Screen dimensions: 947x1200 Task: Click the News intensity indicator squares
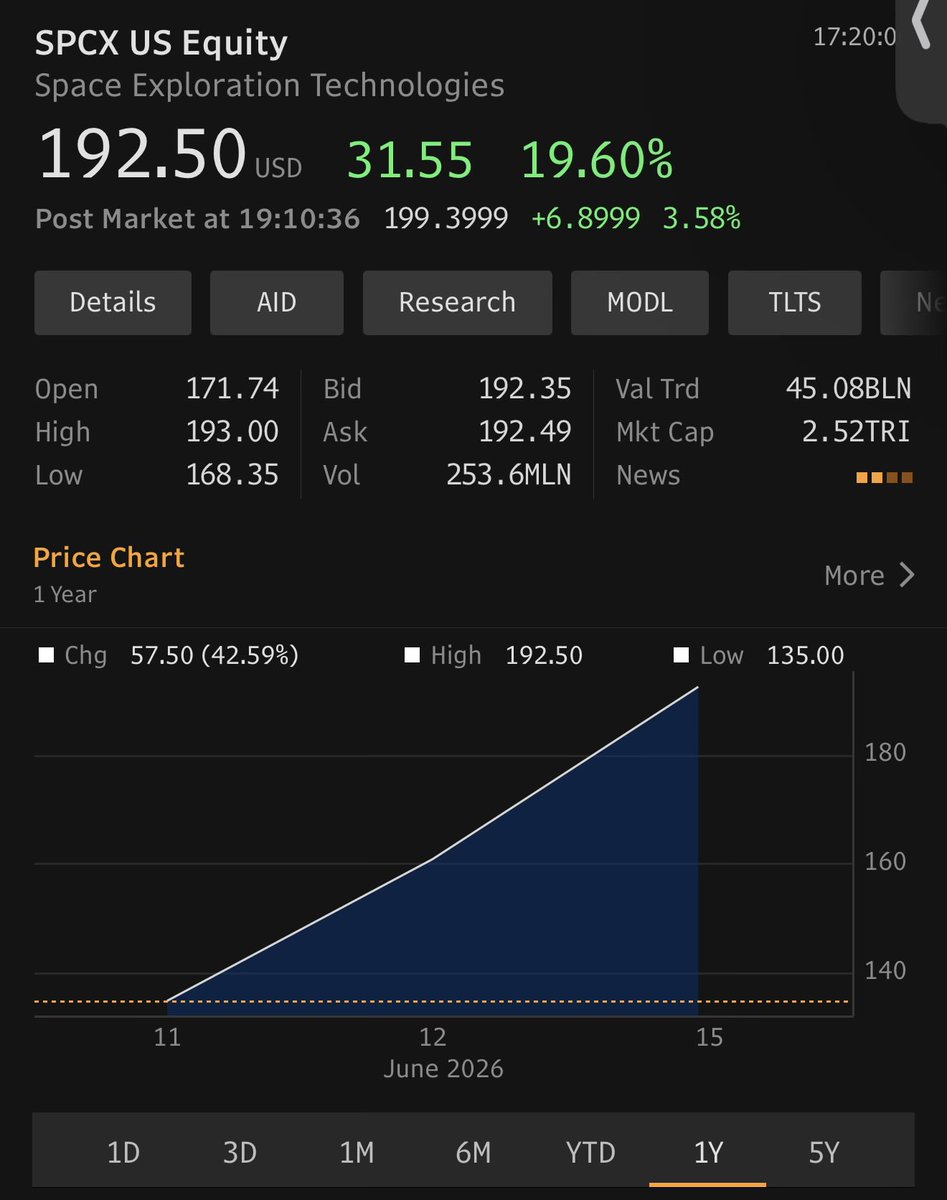[x=884, y=477]
